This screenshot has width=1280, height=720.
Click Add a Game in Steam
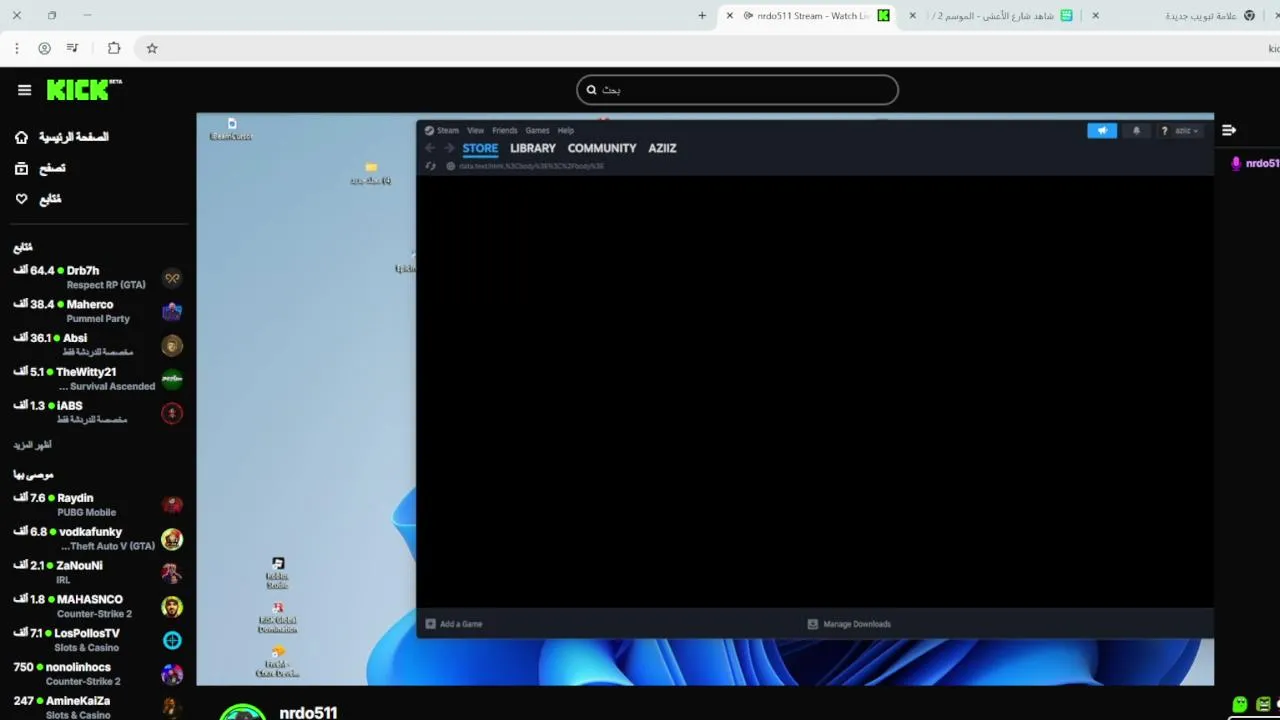tap(454, 624)
